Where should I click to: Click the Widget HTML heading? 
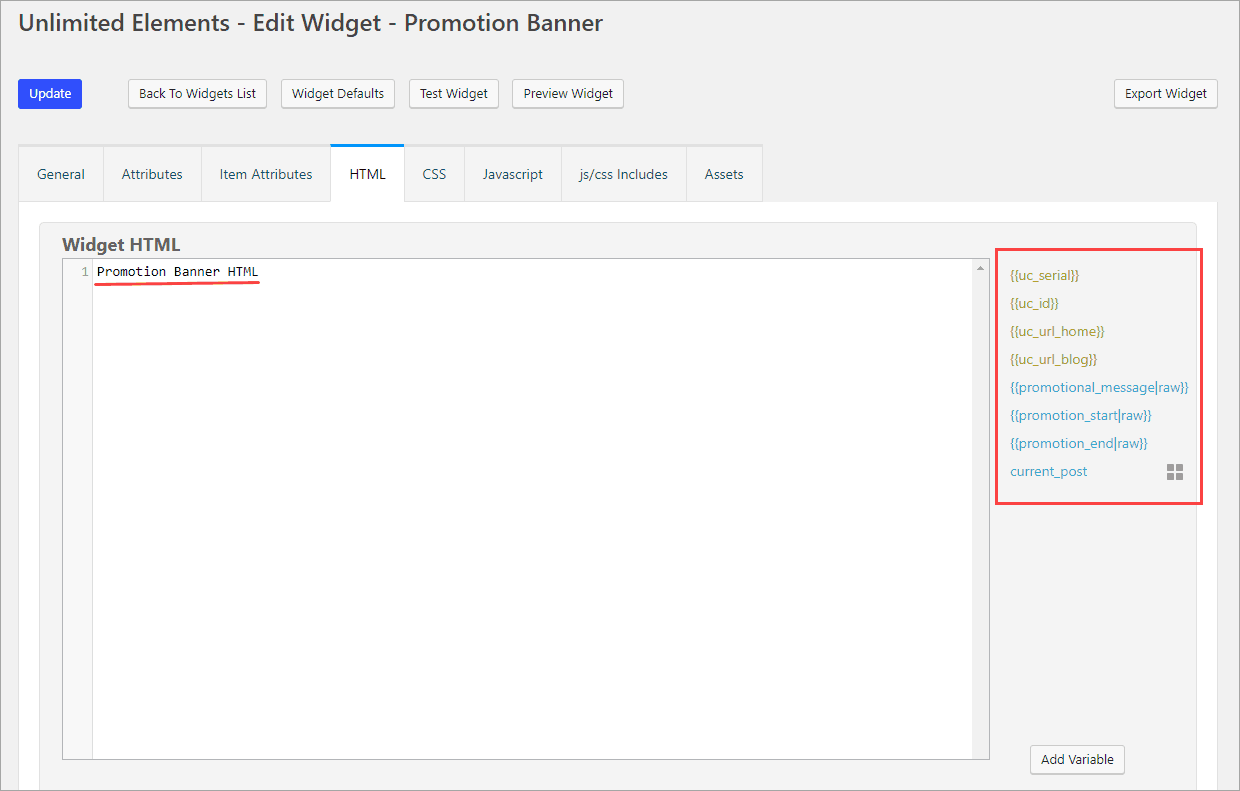pyautogui.click(x=121, y=245)
